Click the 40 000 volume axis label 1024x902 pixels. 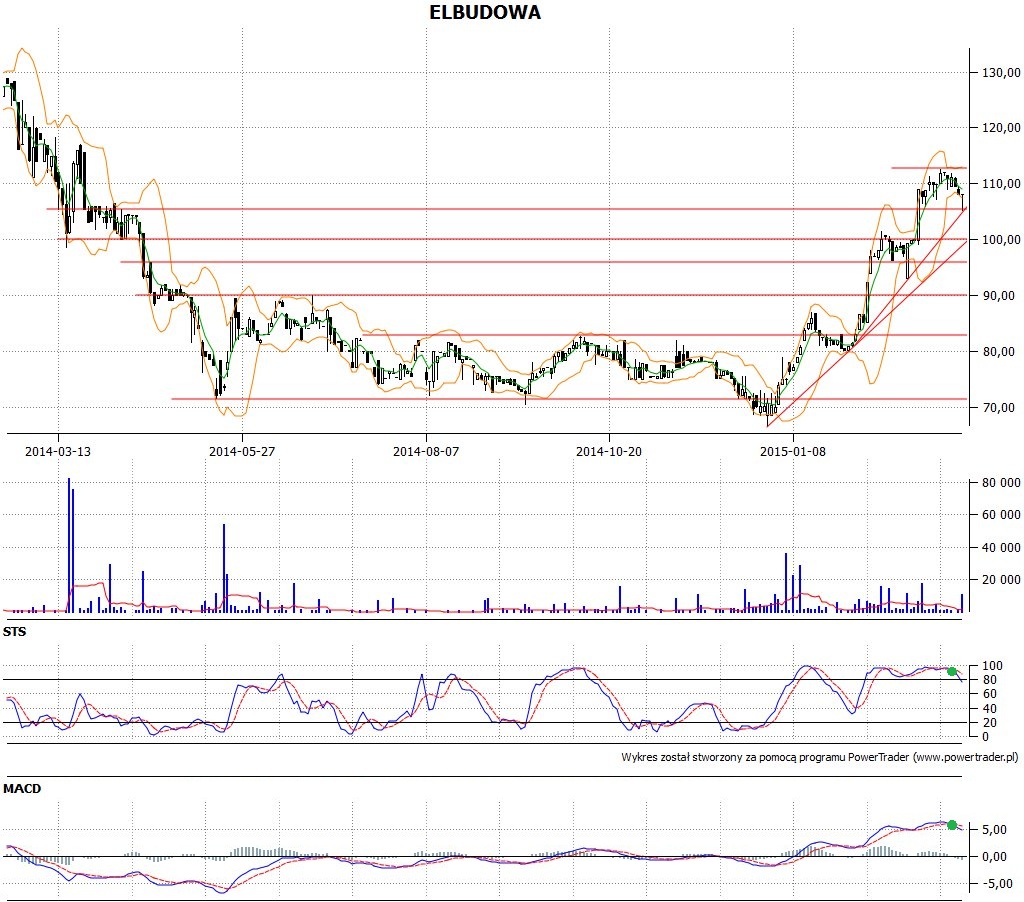point(1001,547)
